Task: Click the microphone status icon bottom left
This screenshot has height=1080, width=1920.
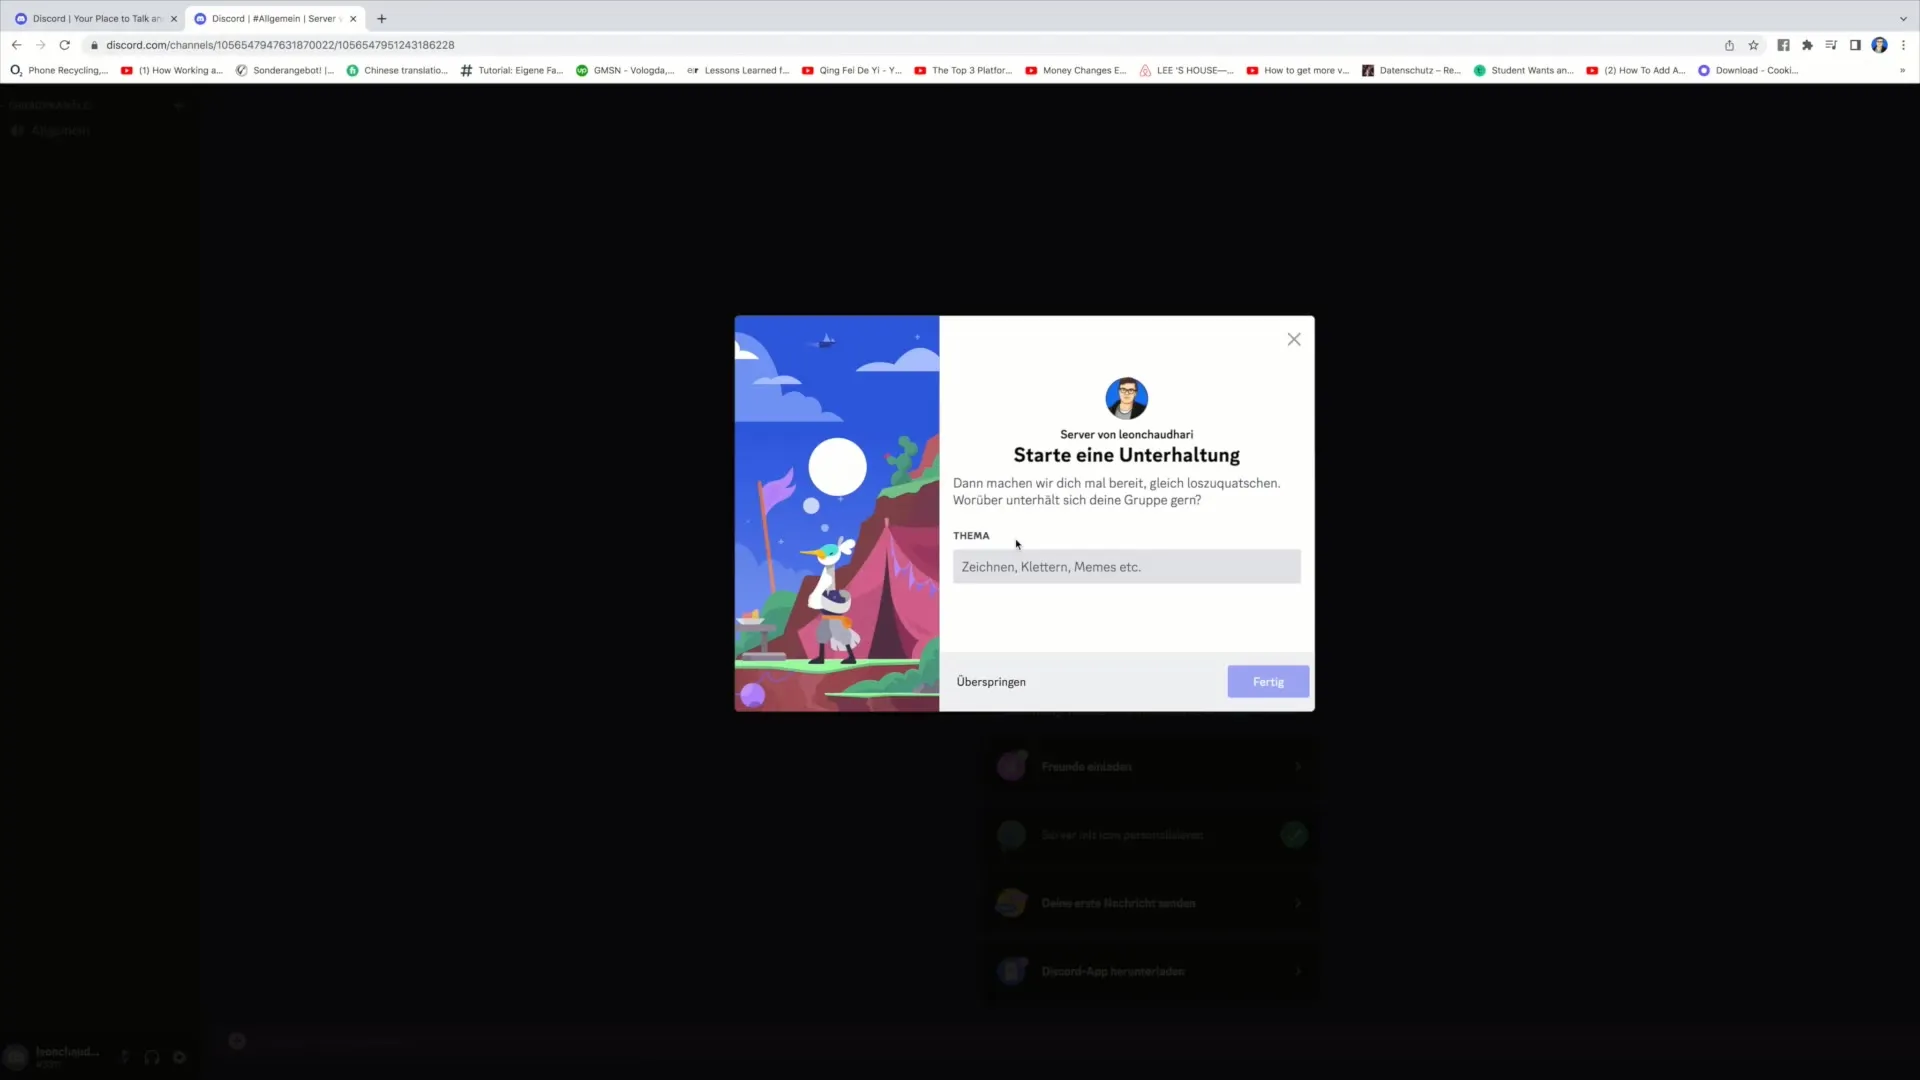Action: tap(125, 1055)
